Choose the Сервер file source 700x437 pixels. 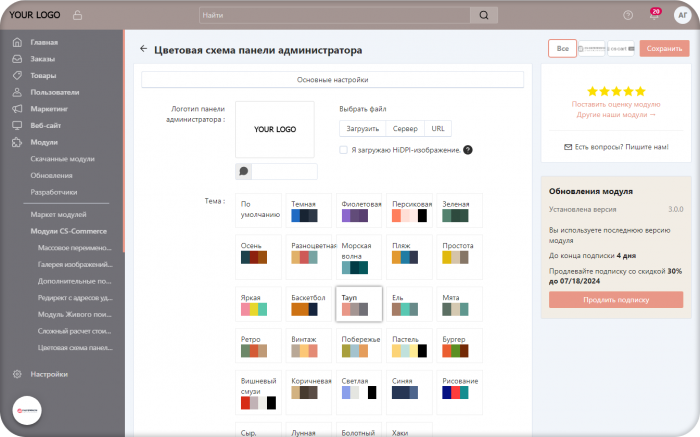[405, 129]
